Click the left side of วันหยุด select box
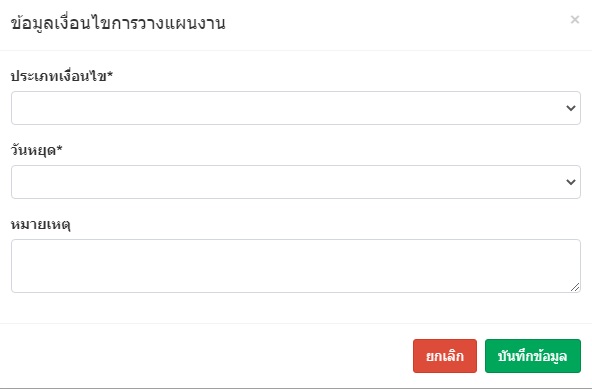Screen dimensions: 592x389 [76, 182]
